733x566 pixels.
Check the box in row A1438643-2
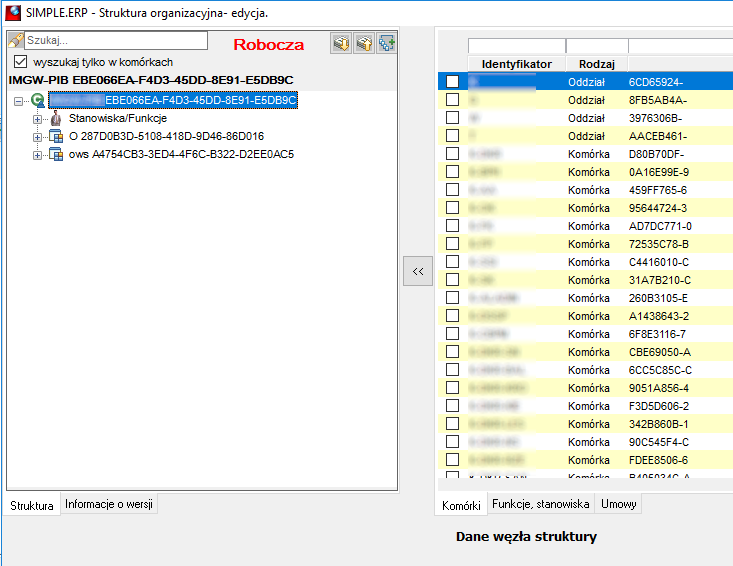[453, 315]
